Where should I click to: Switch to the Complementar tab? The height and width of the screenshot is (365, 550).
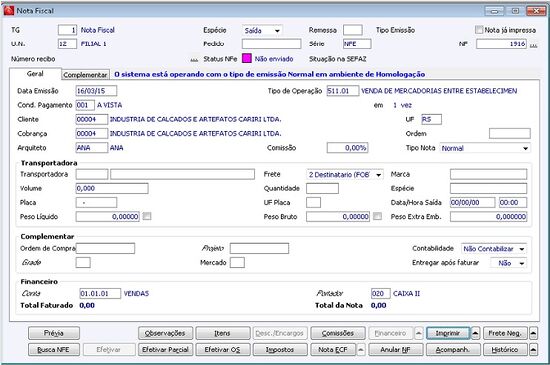point(85,75)
